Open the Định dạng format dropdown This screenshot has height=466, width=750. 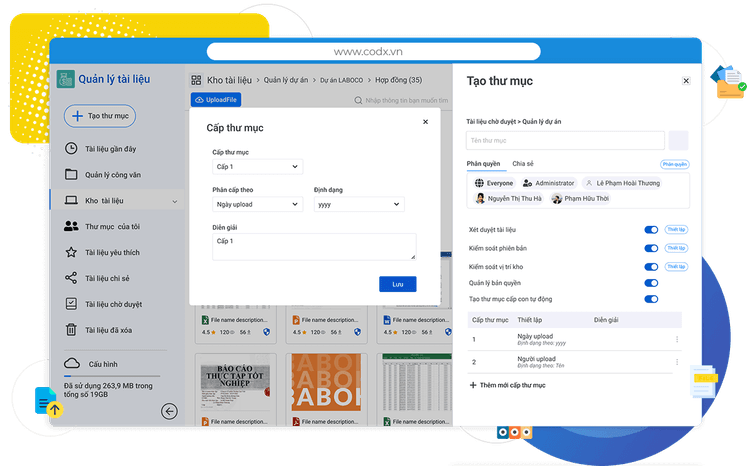(x=358, y=204)
